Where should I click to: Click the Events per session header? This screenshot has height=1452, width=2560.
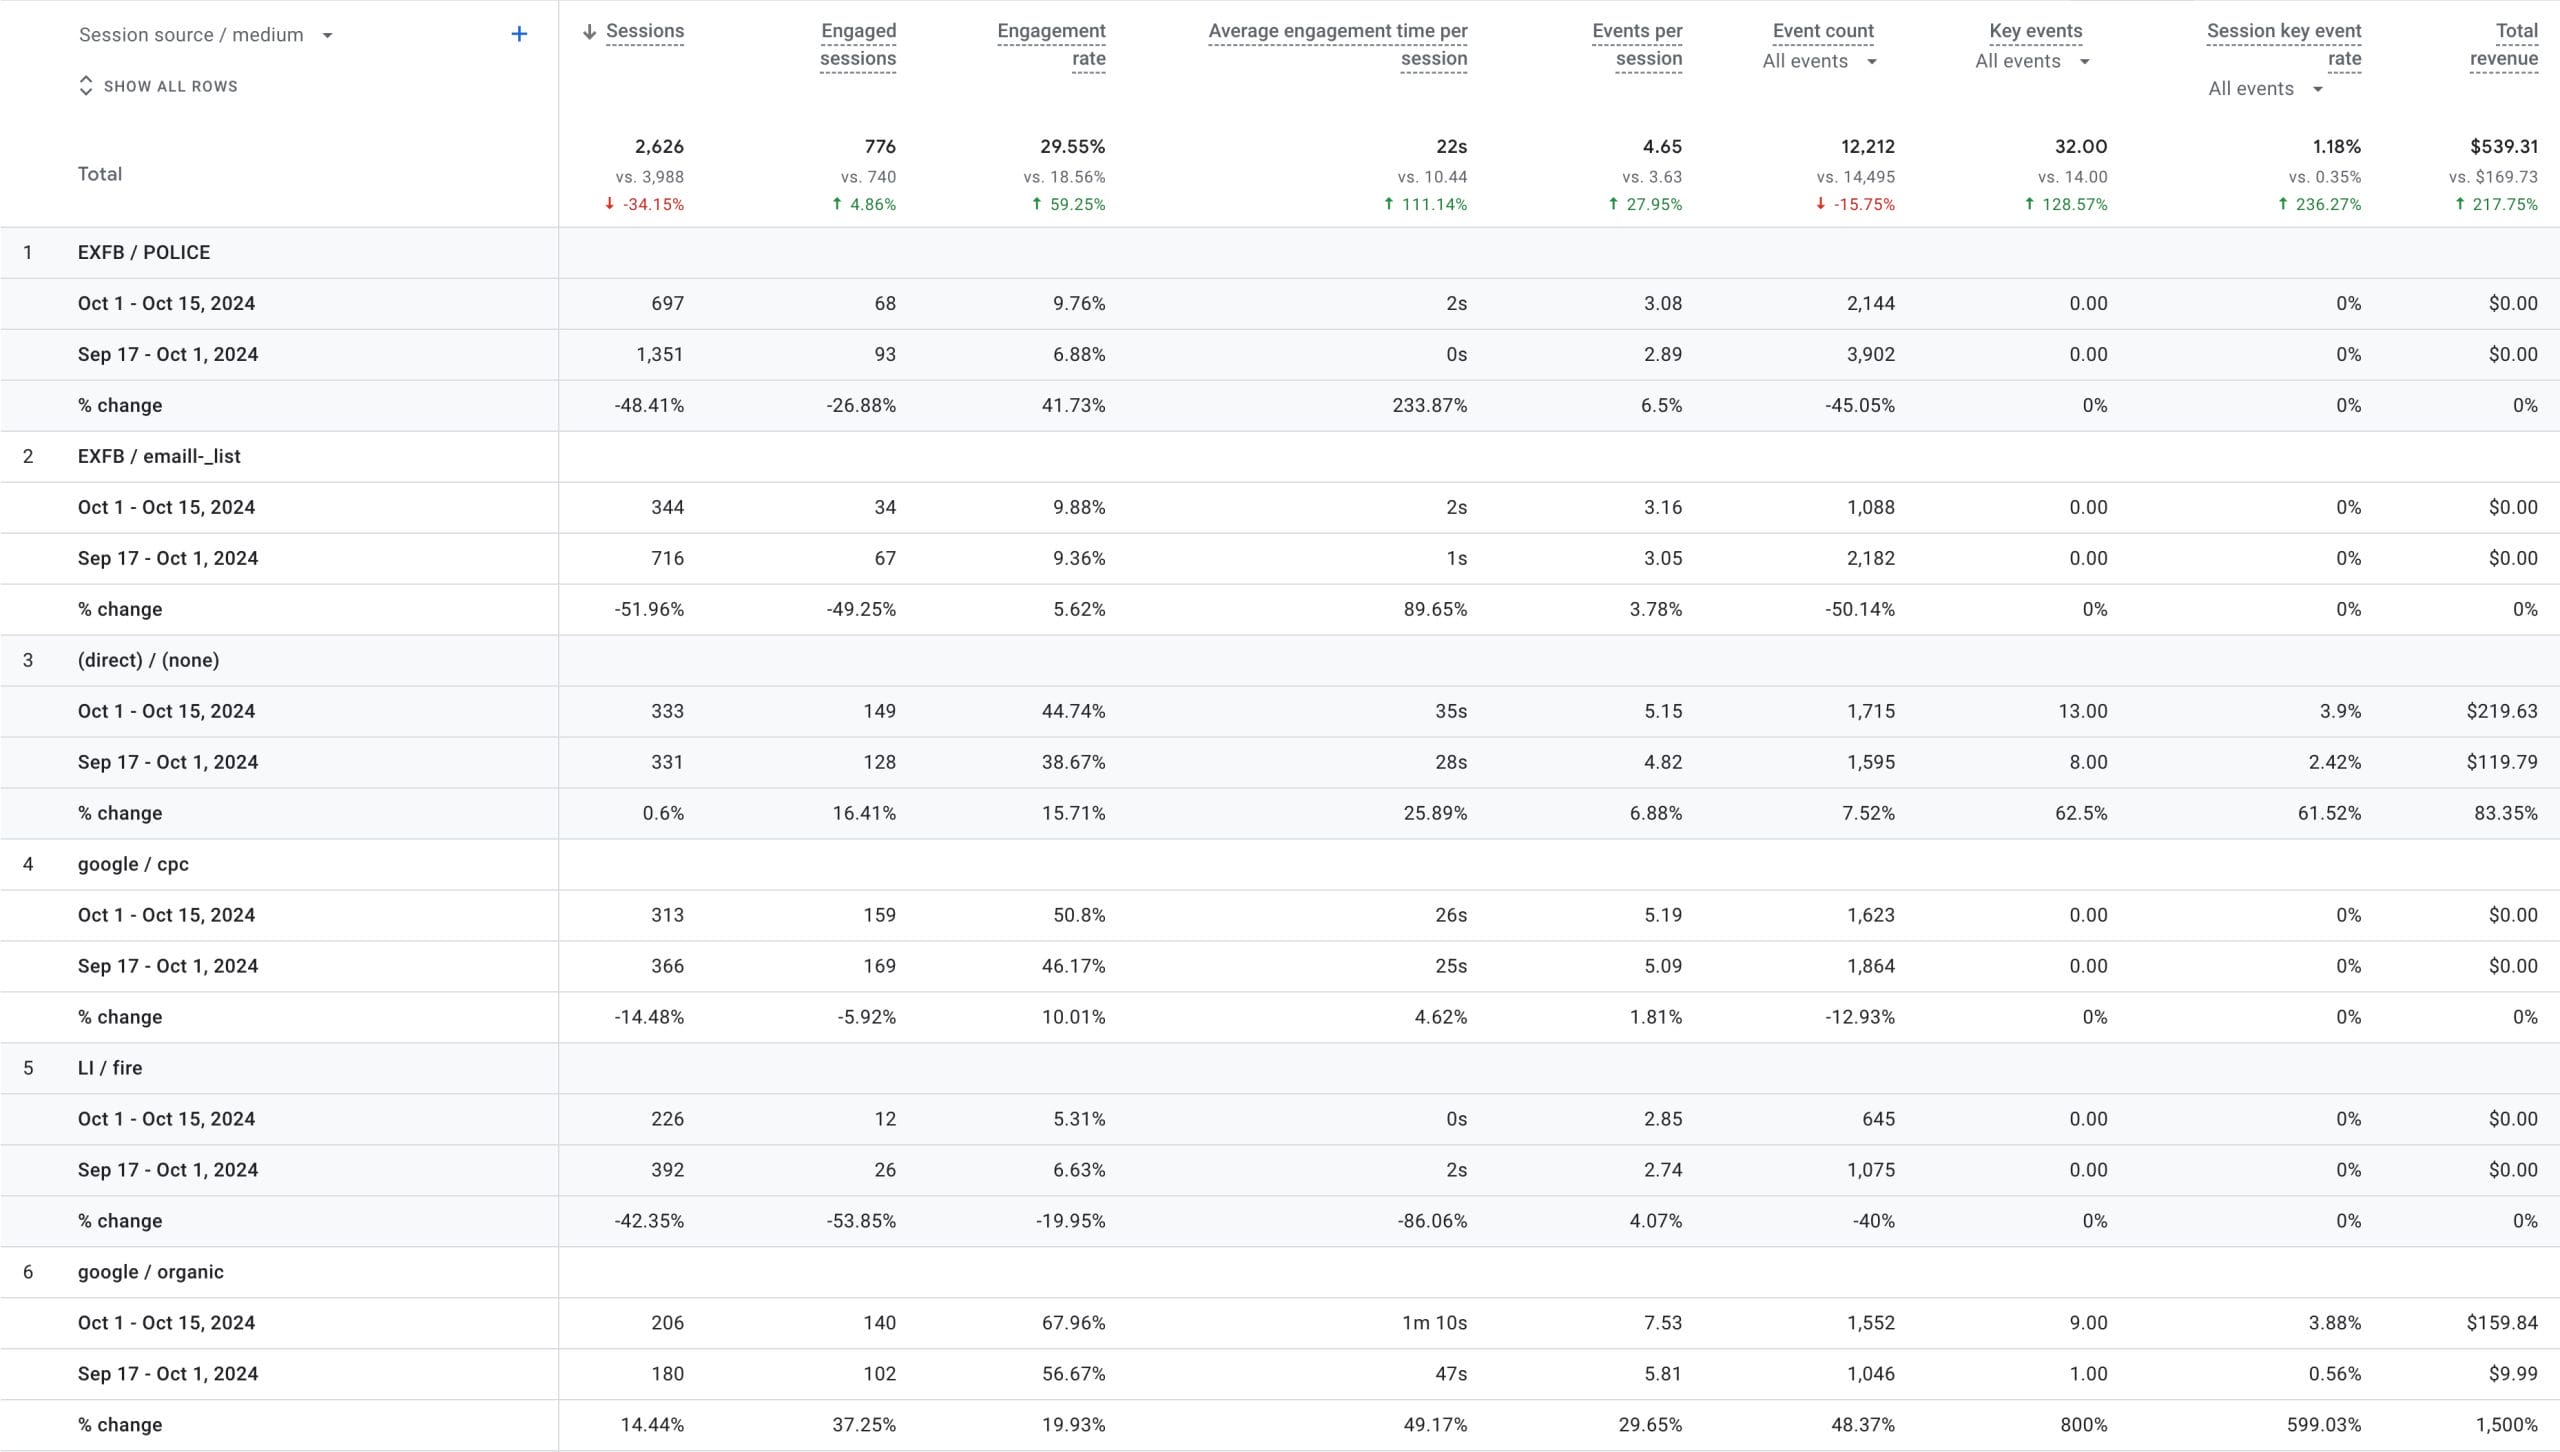point(1637,45)
